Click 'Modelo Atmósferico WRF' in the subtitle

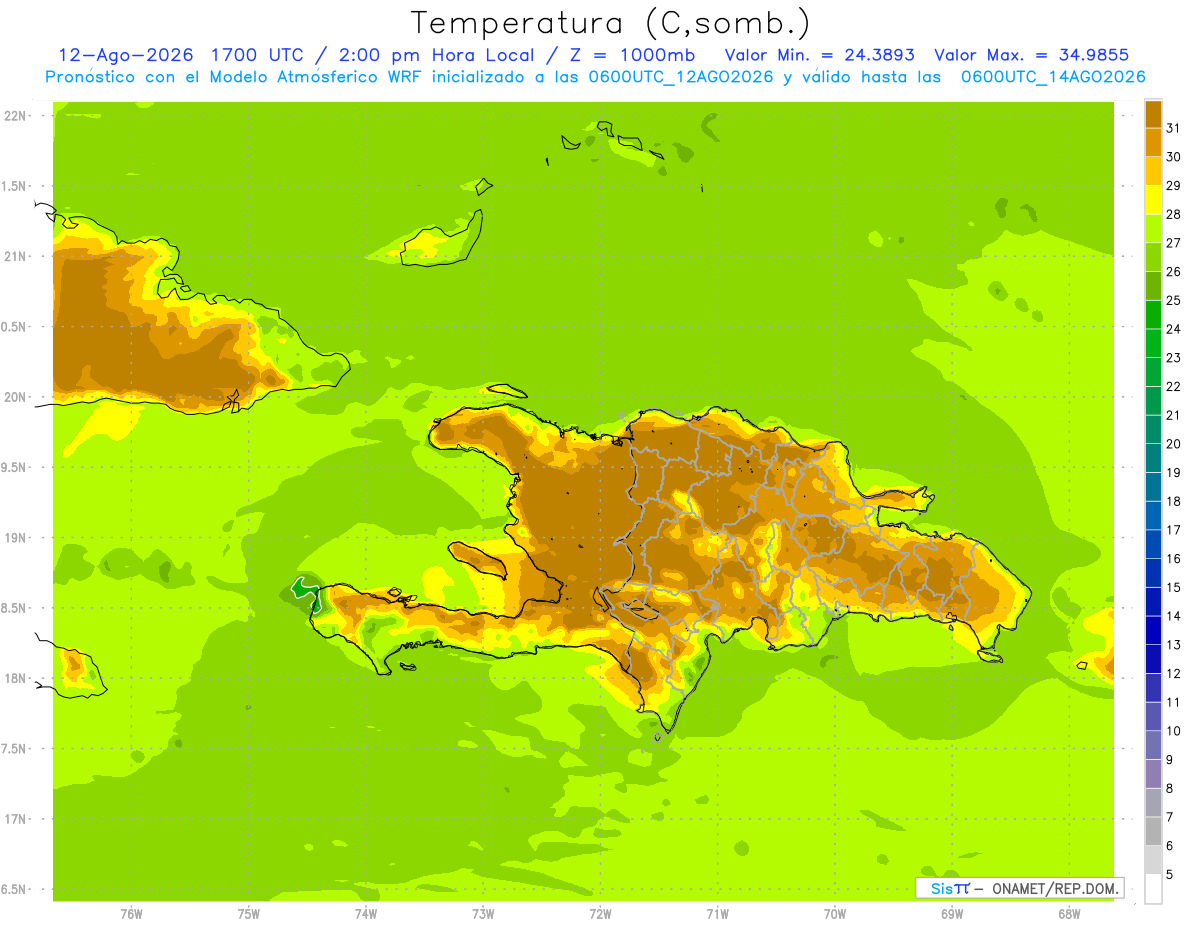pos(314,77)
